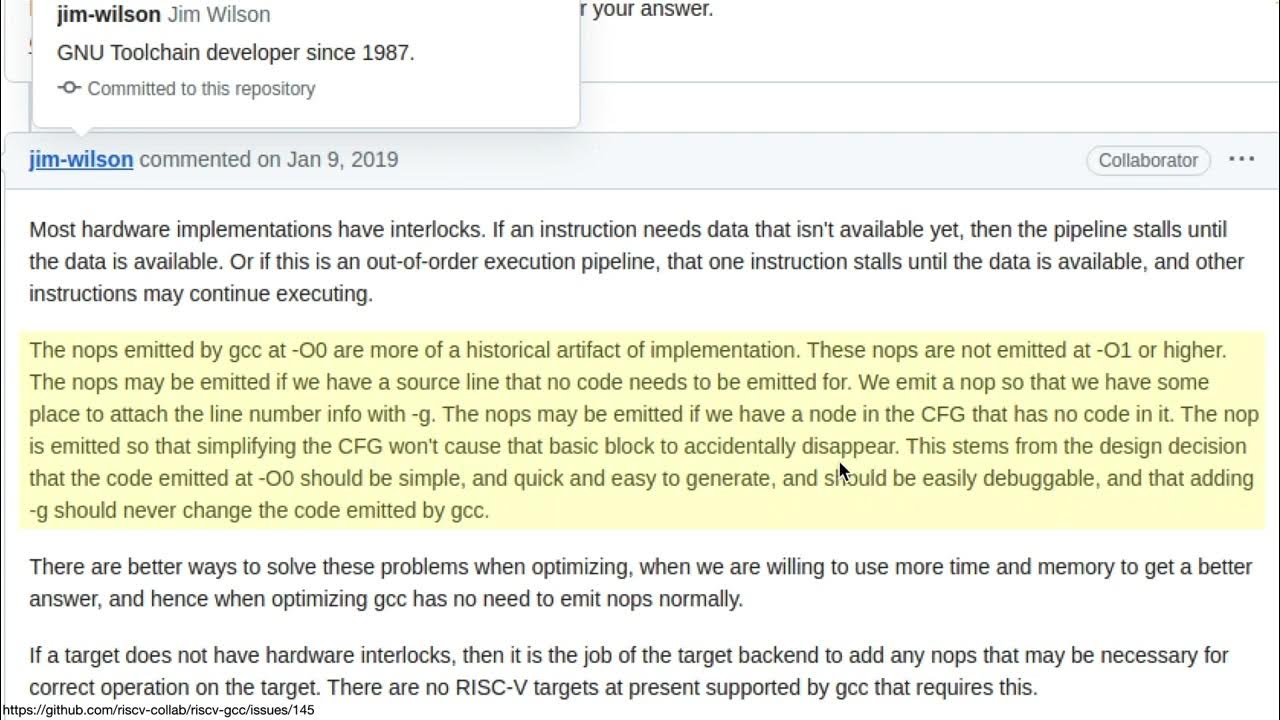Click "GNU Toolchain developer since 1987" bio

pos(235,52)
